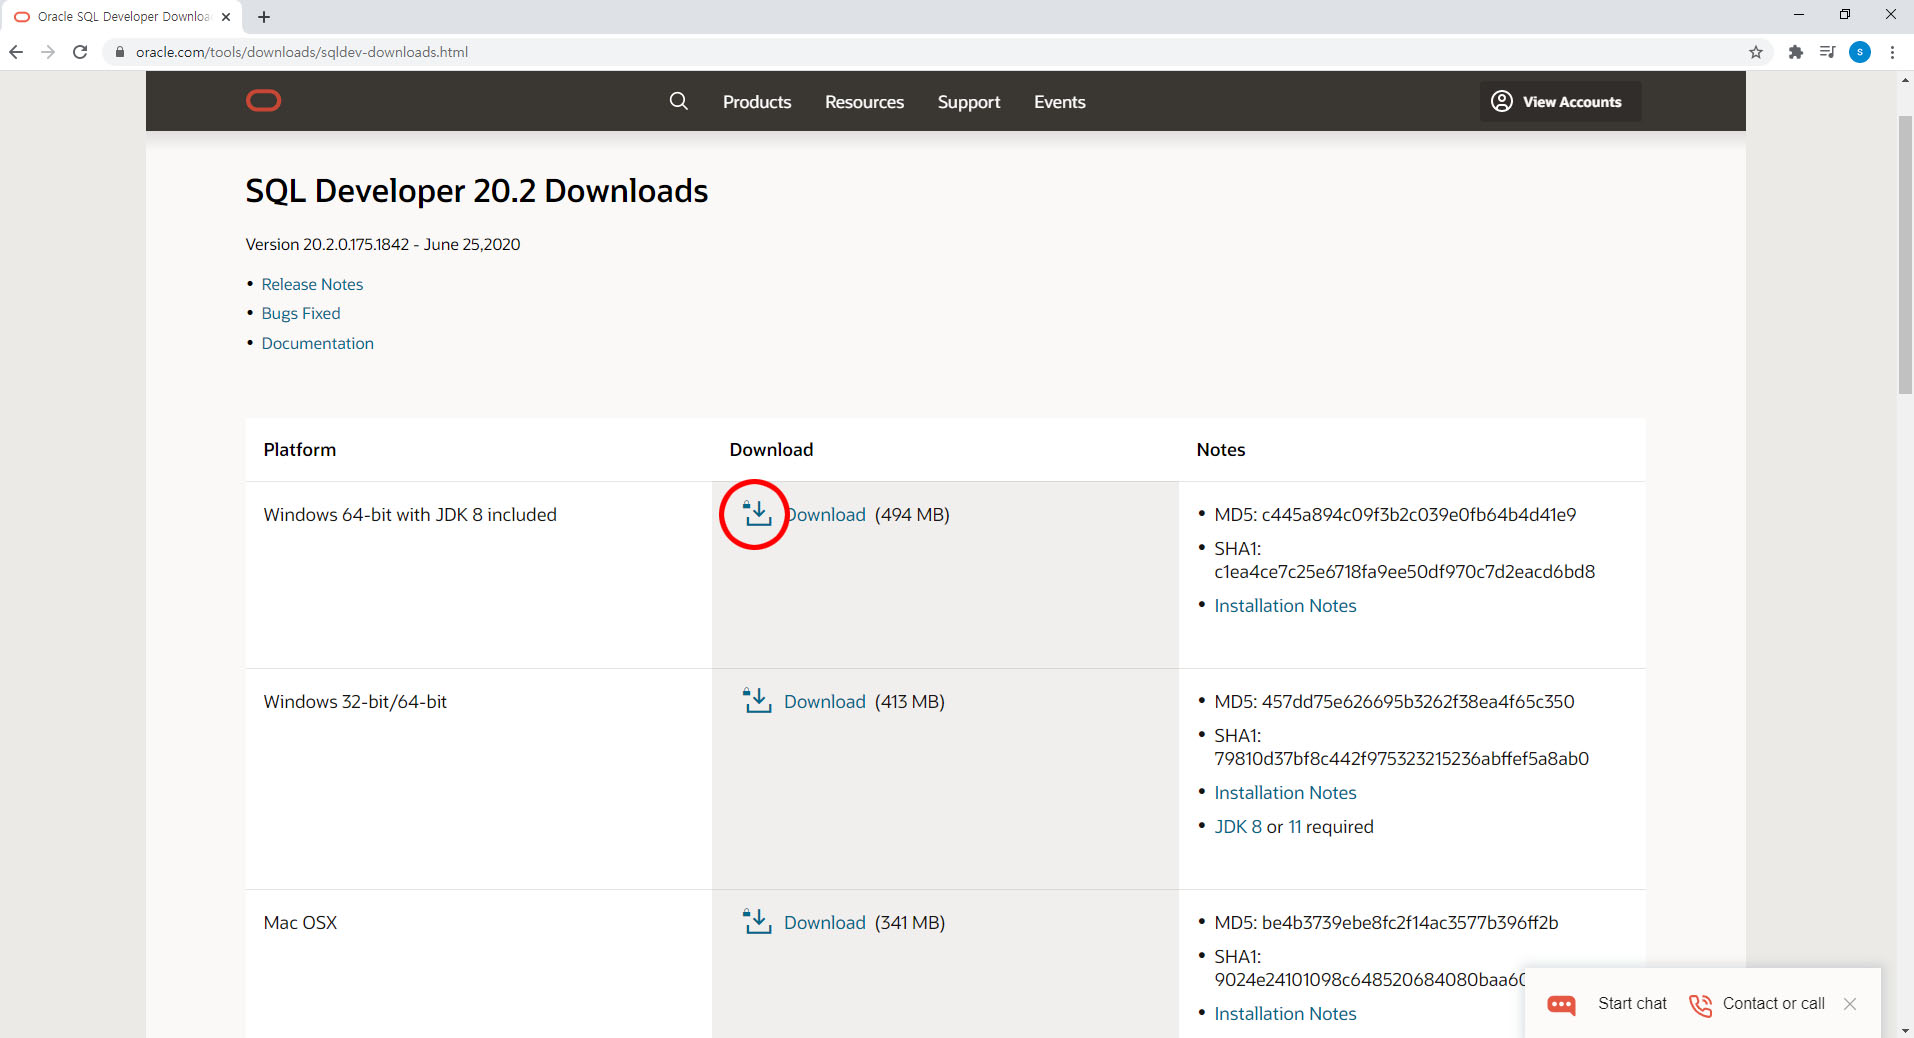Open the site search magnifier icon
1914x1038 pixels.
coord(678,101)
